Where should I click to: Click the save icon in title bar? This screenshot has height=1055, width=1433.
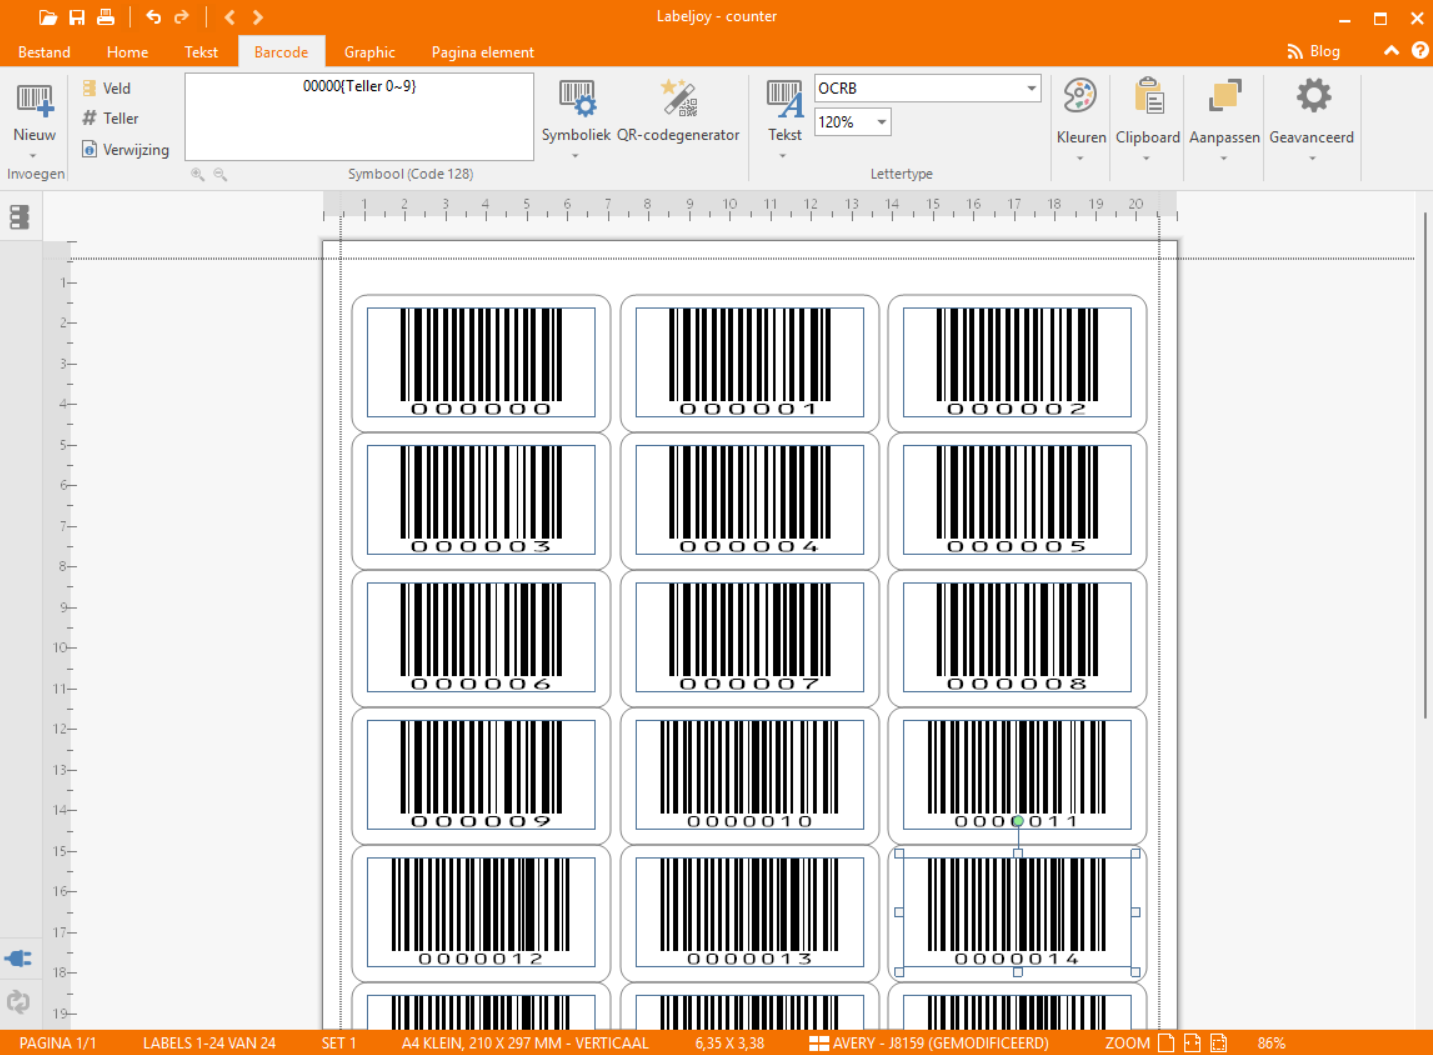[x=77, y=17]
